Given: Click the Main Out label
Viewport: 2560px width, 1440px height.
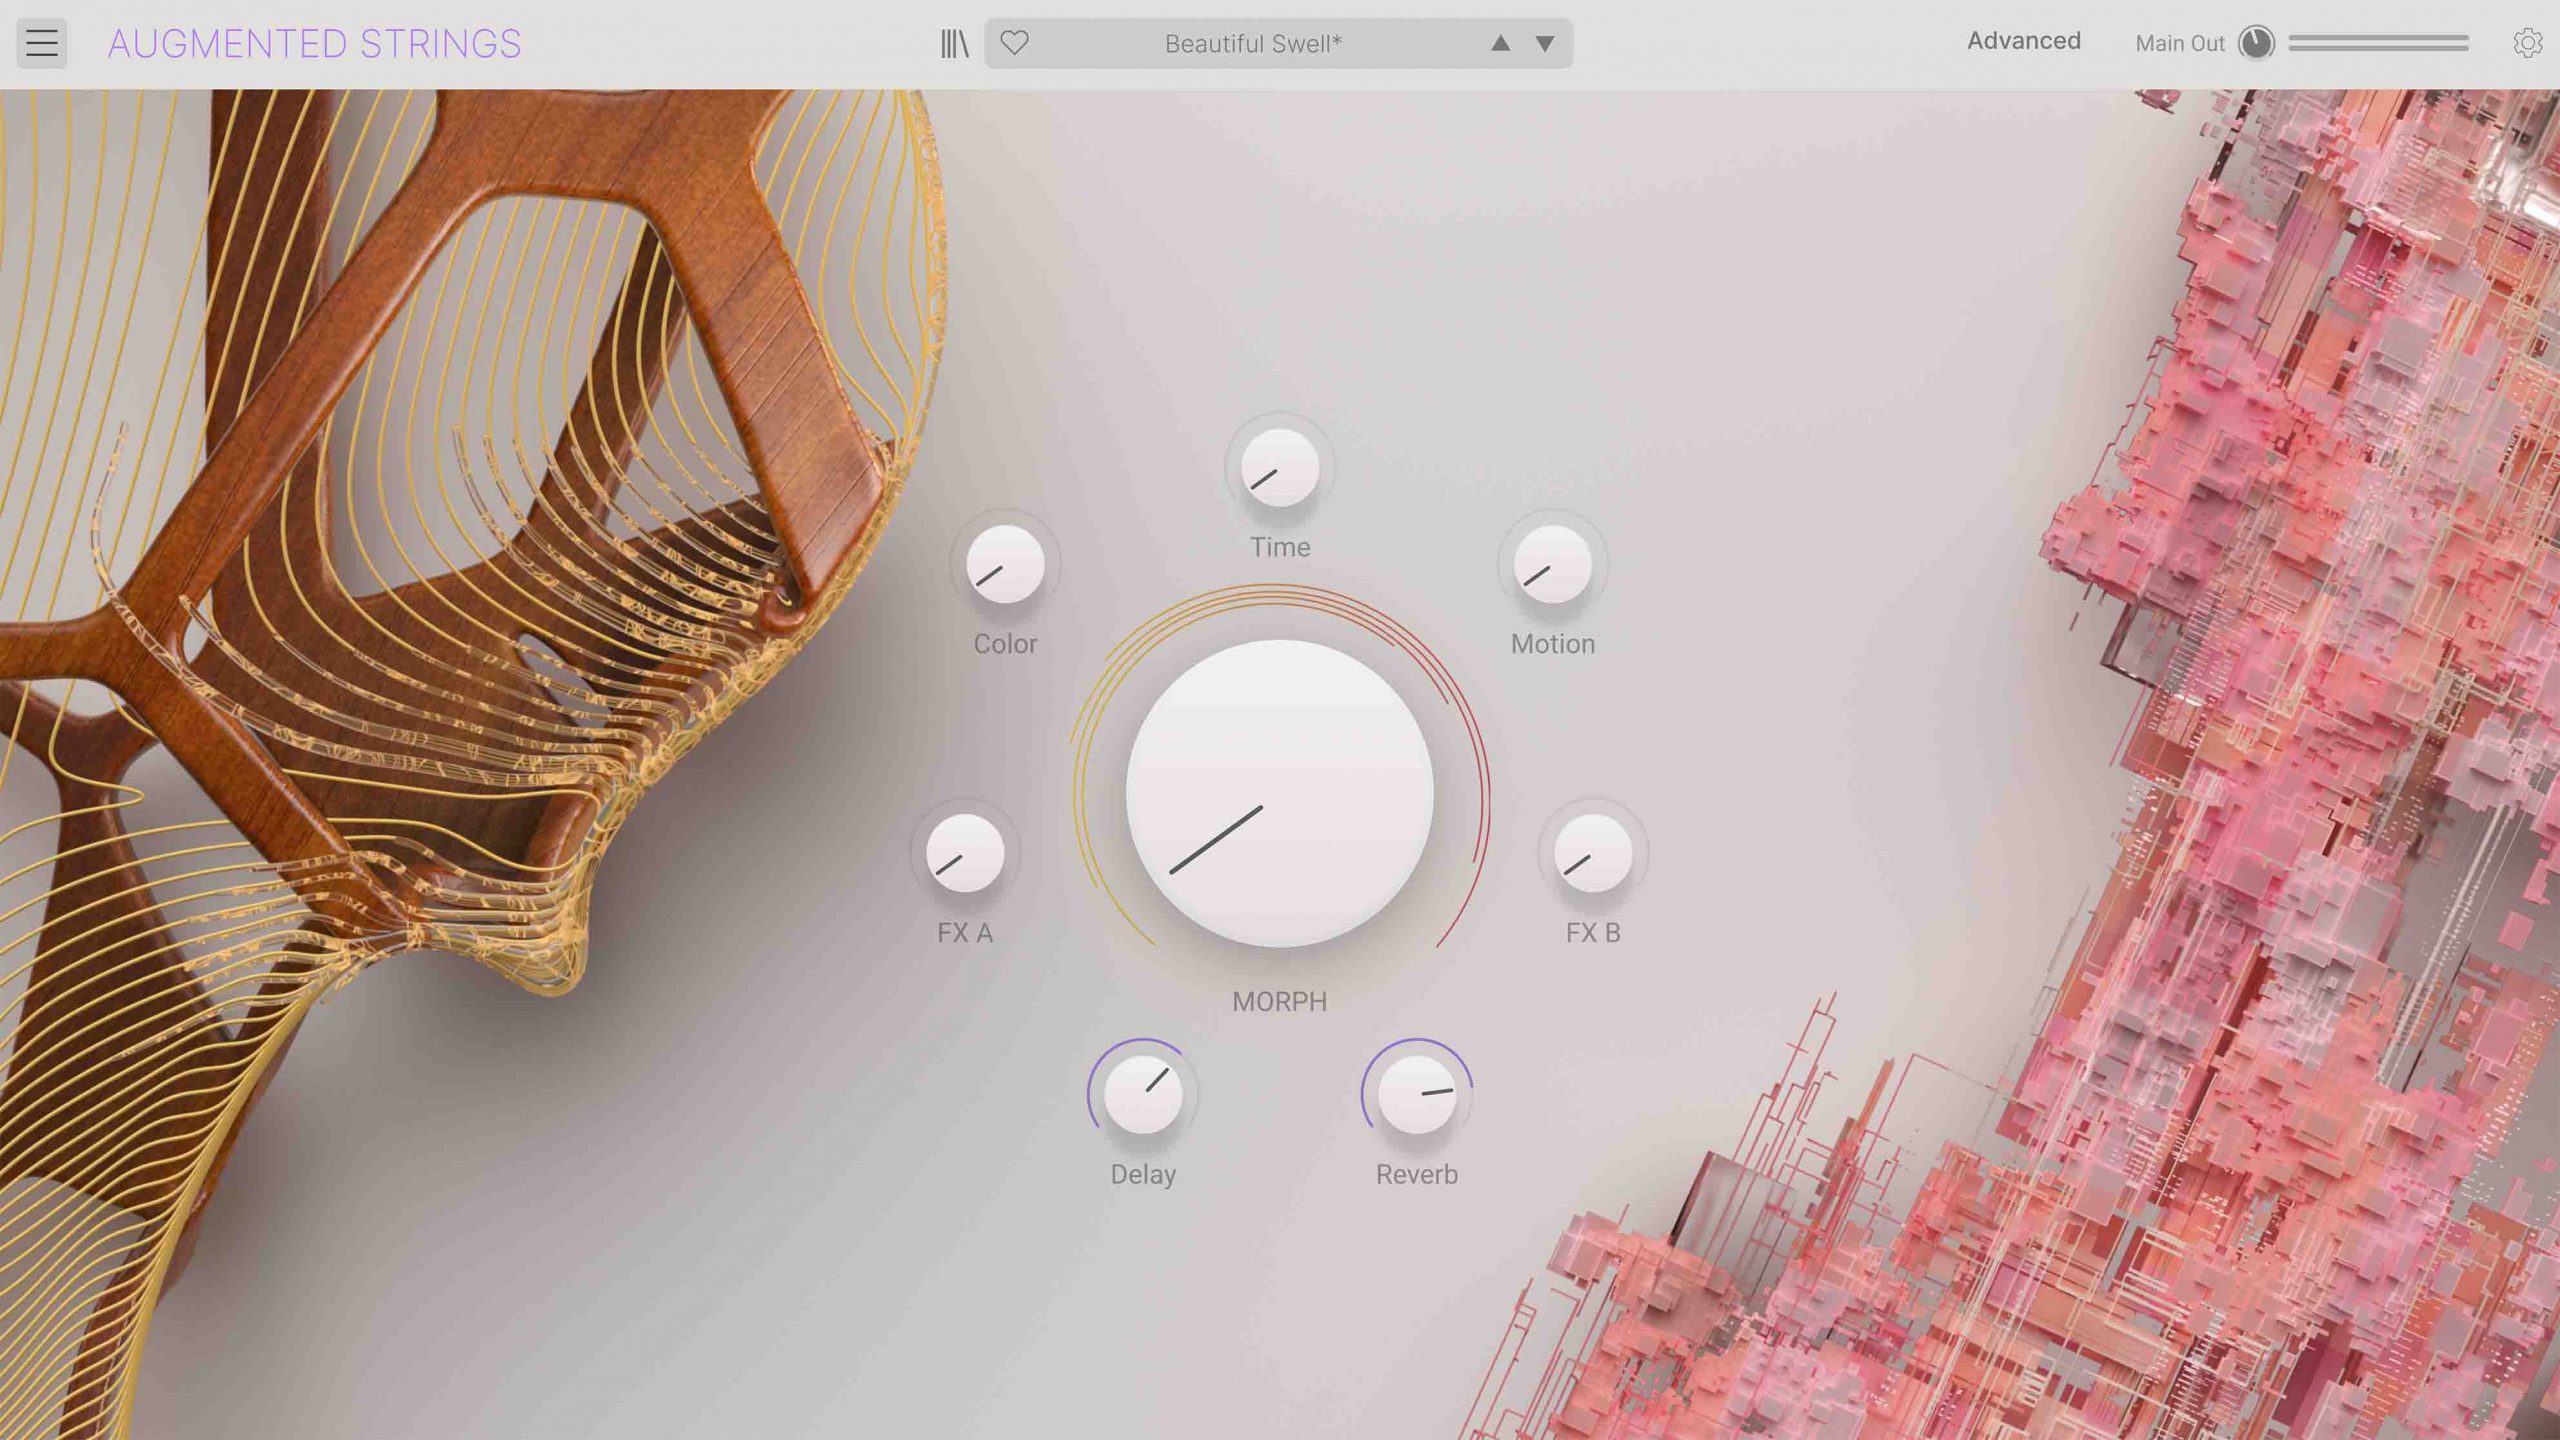Looking at the screenshot, I should [2179, 43].
